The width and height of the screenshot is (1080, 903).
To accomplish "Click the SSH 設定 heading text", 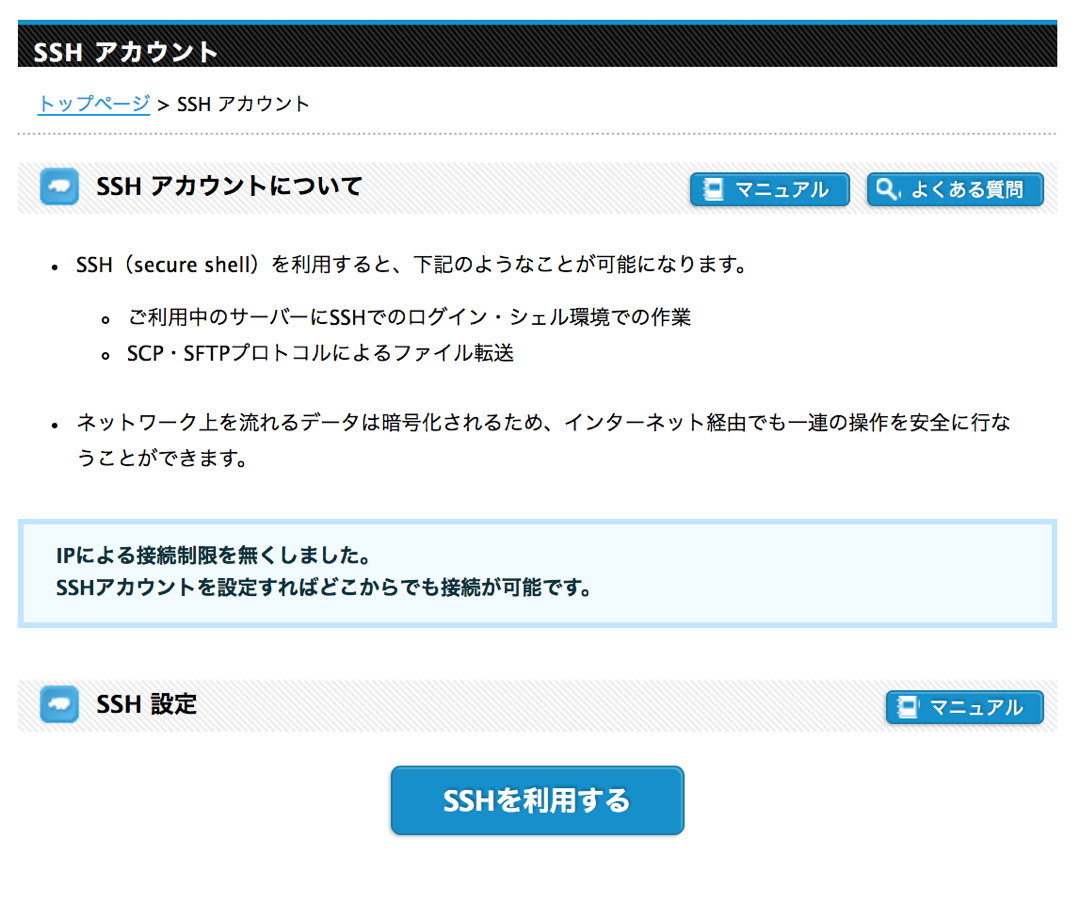I will pos(146,704).
